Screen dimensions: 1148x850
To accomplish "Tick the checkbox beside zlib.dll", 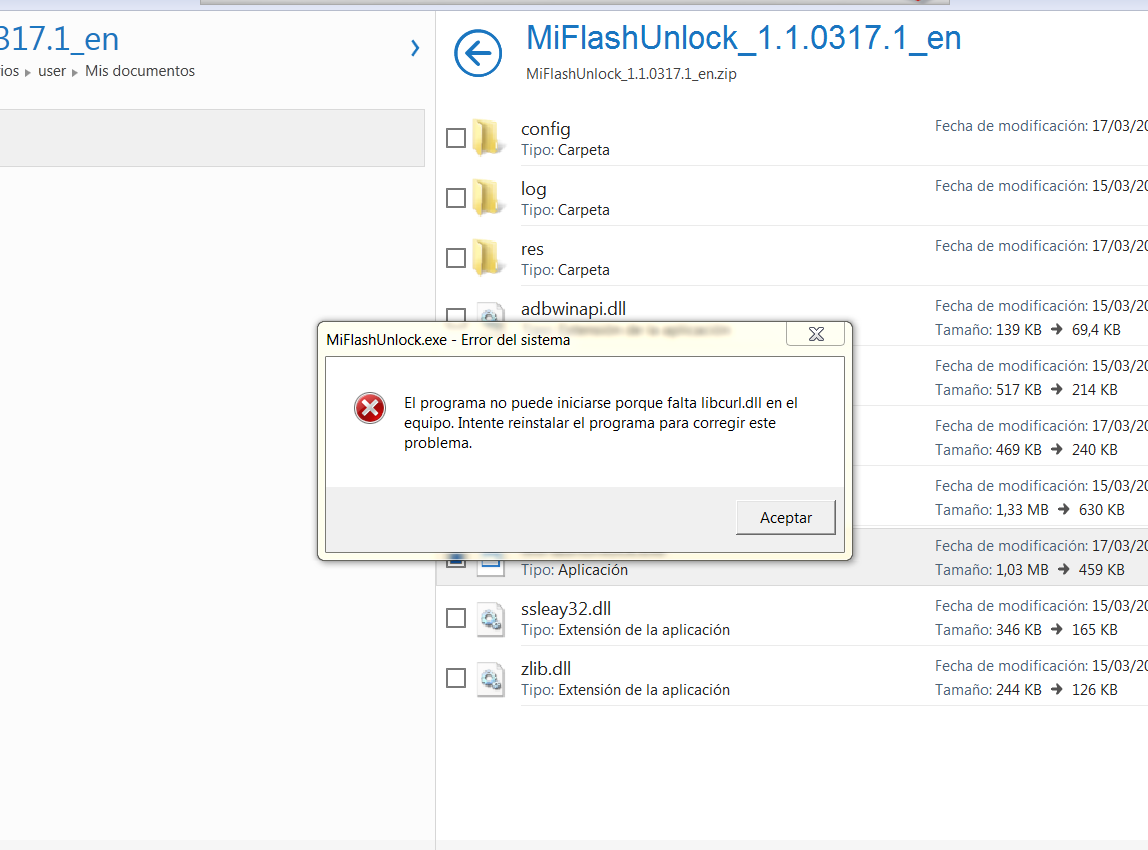I will click(456, 678).
